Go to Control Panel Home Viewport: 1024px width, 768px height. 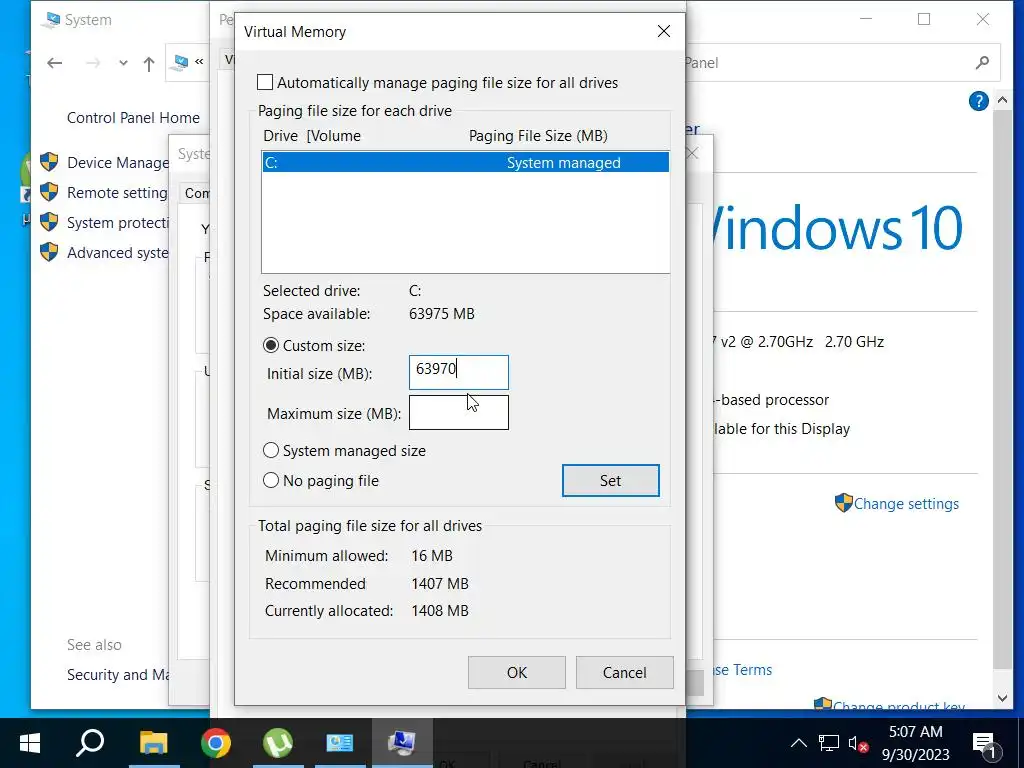click(133, 118)
